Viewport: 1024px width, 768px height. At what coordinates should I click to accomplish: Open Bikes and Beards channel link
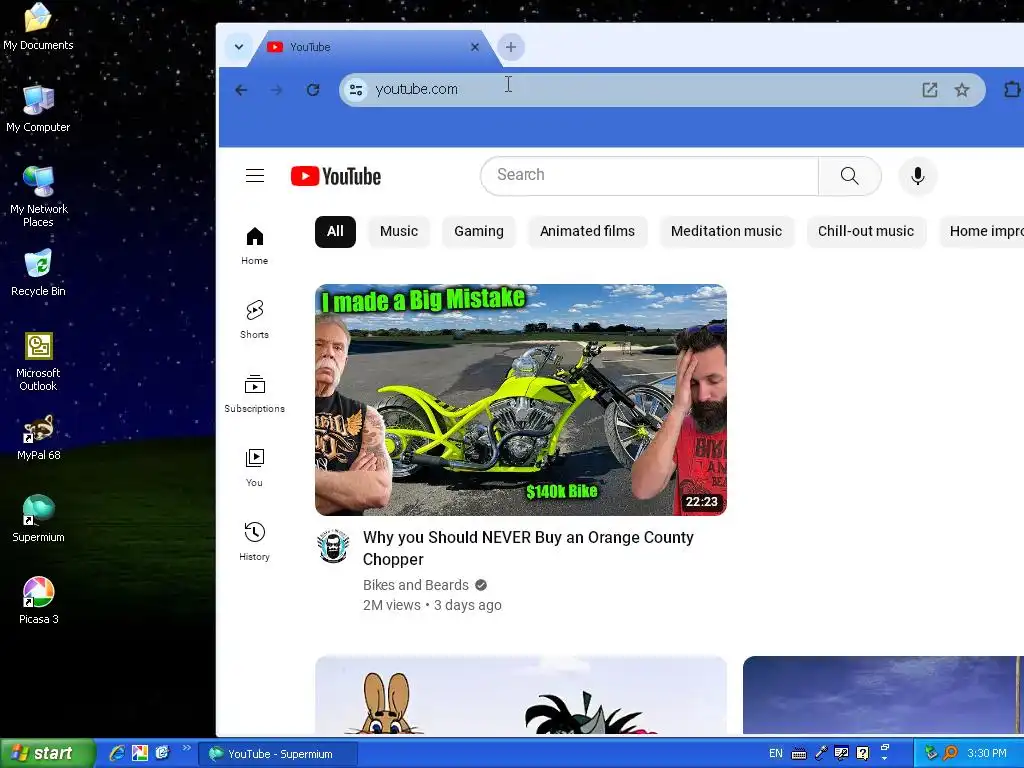tap(416, 585)
